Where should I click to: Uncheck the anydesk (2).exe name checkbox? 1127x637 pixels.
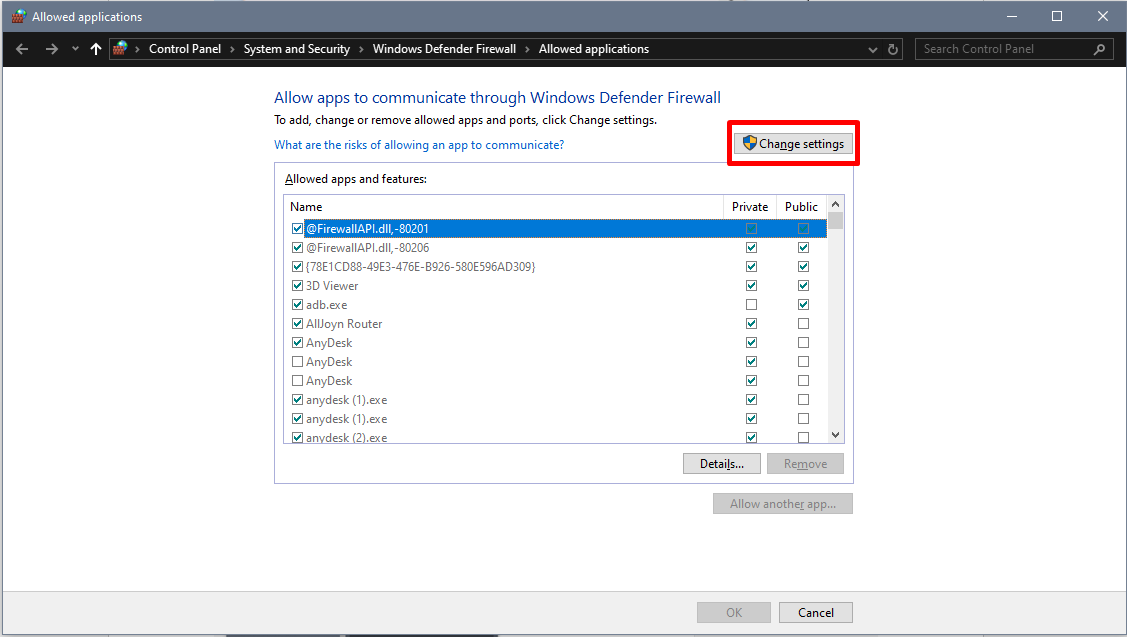point(298,437)
